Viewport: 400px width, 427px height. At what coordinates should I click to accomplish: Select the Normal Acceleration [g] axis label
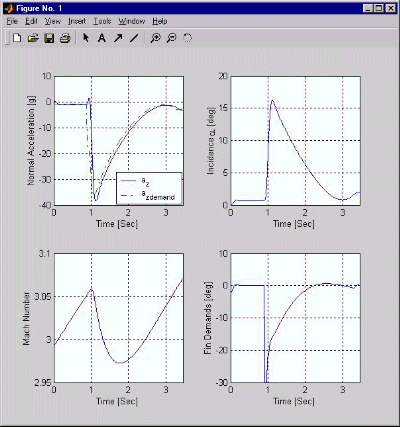[x=31, y=140]
